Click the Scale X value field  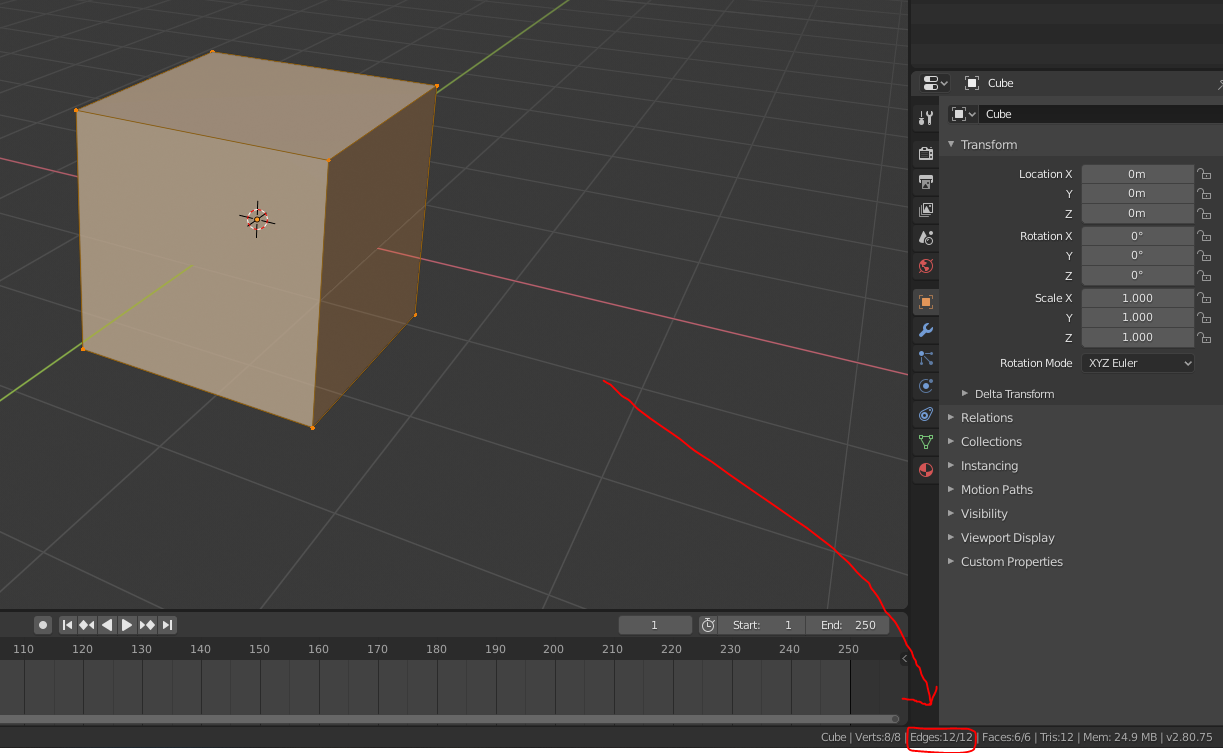pyautogui.click(x=1138, y=298)
